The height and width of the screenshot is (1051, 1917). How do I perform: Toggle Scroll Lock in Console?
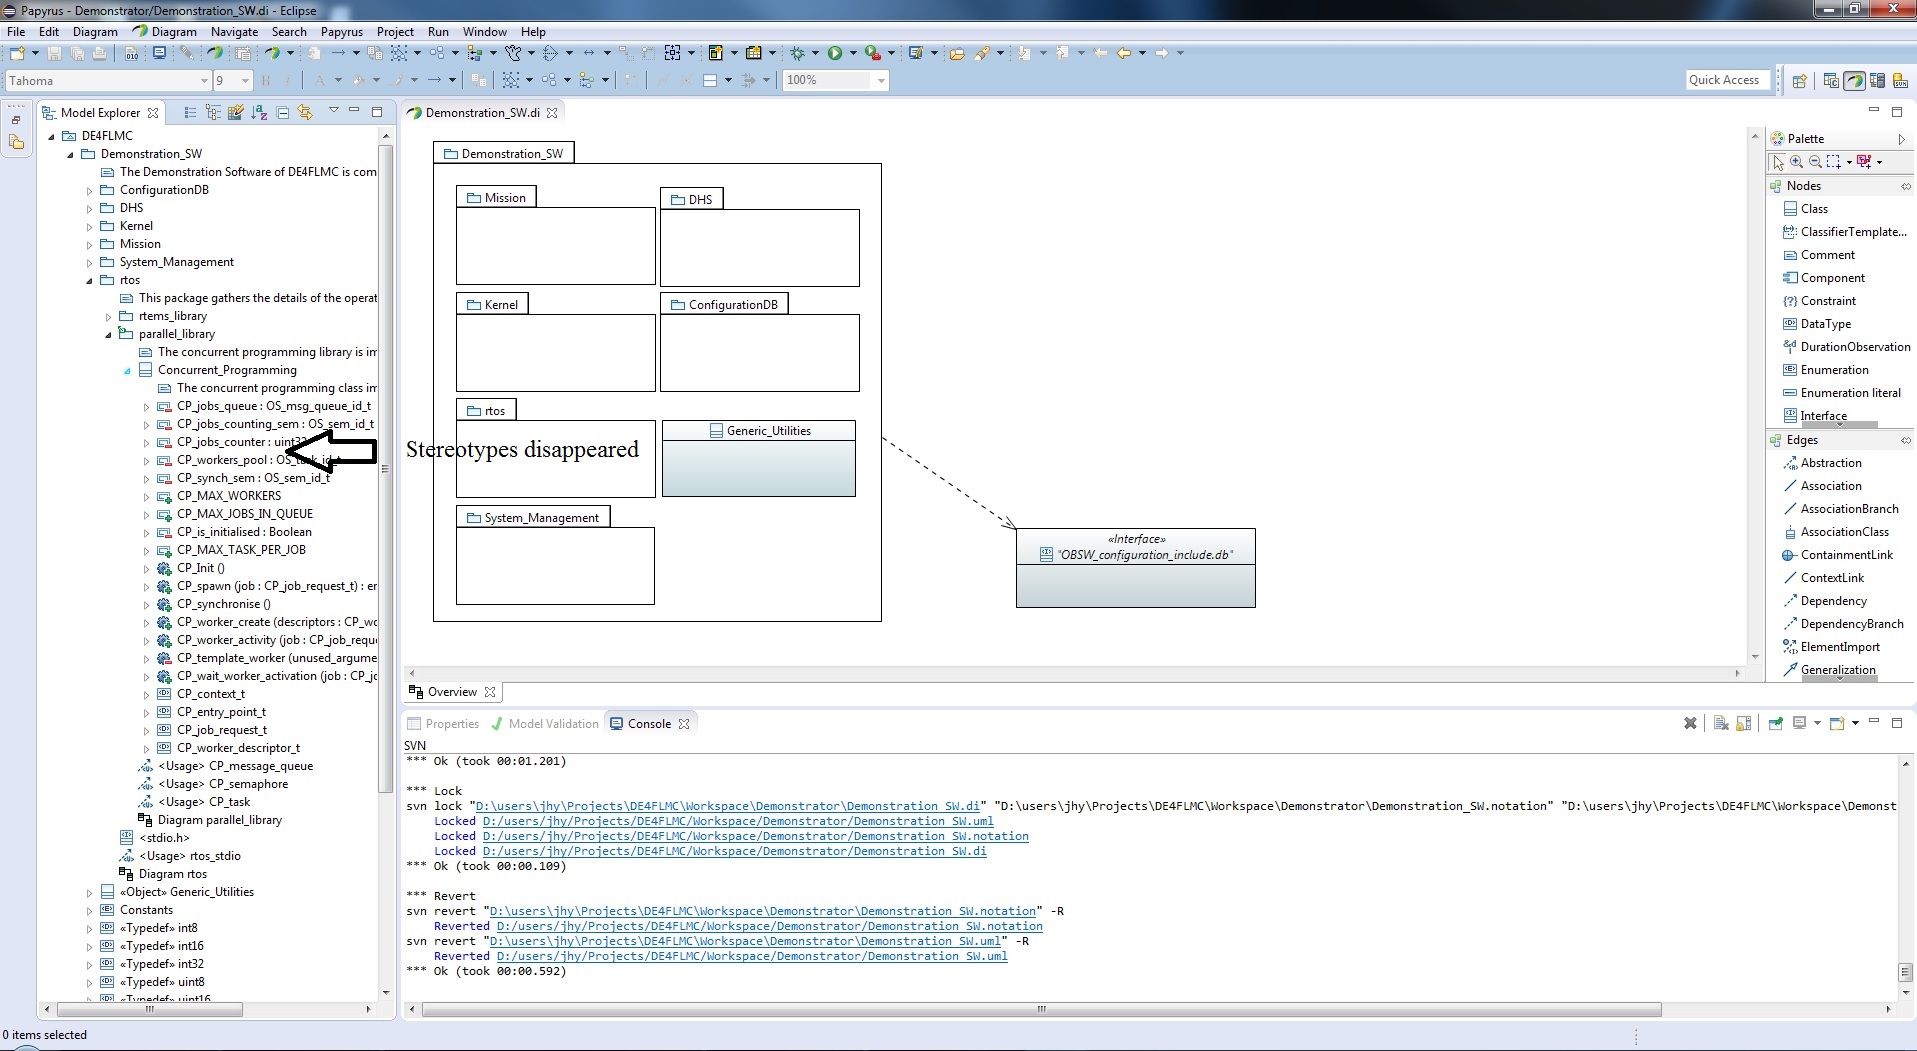click(x=1743, y=723)
